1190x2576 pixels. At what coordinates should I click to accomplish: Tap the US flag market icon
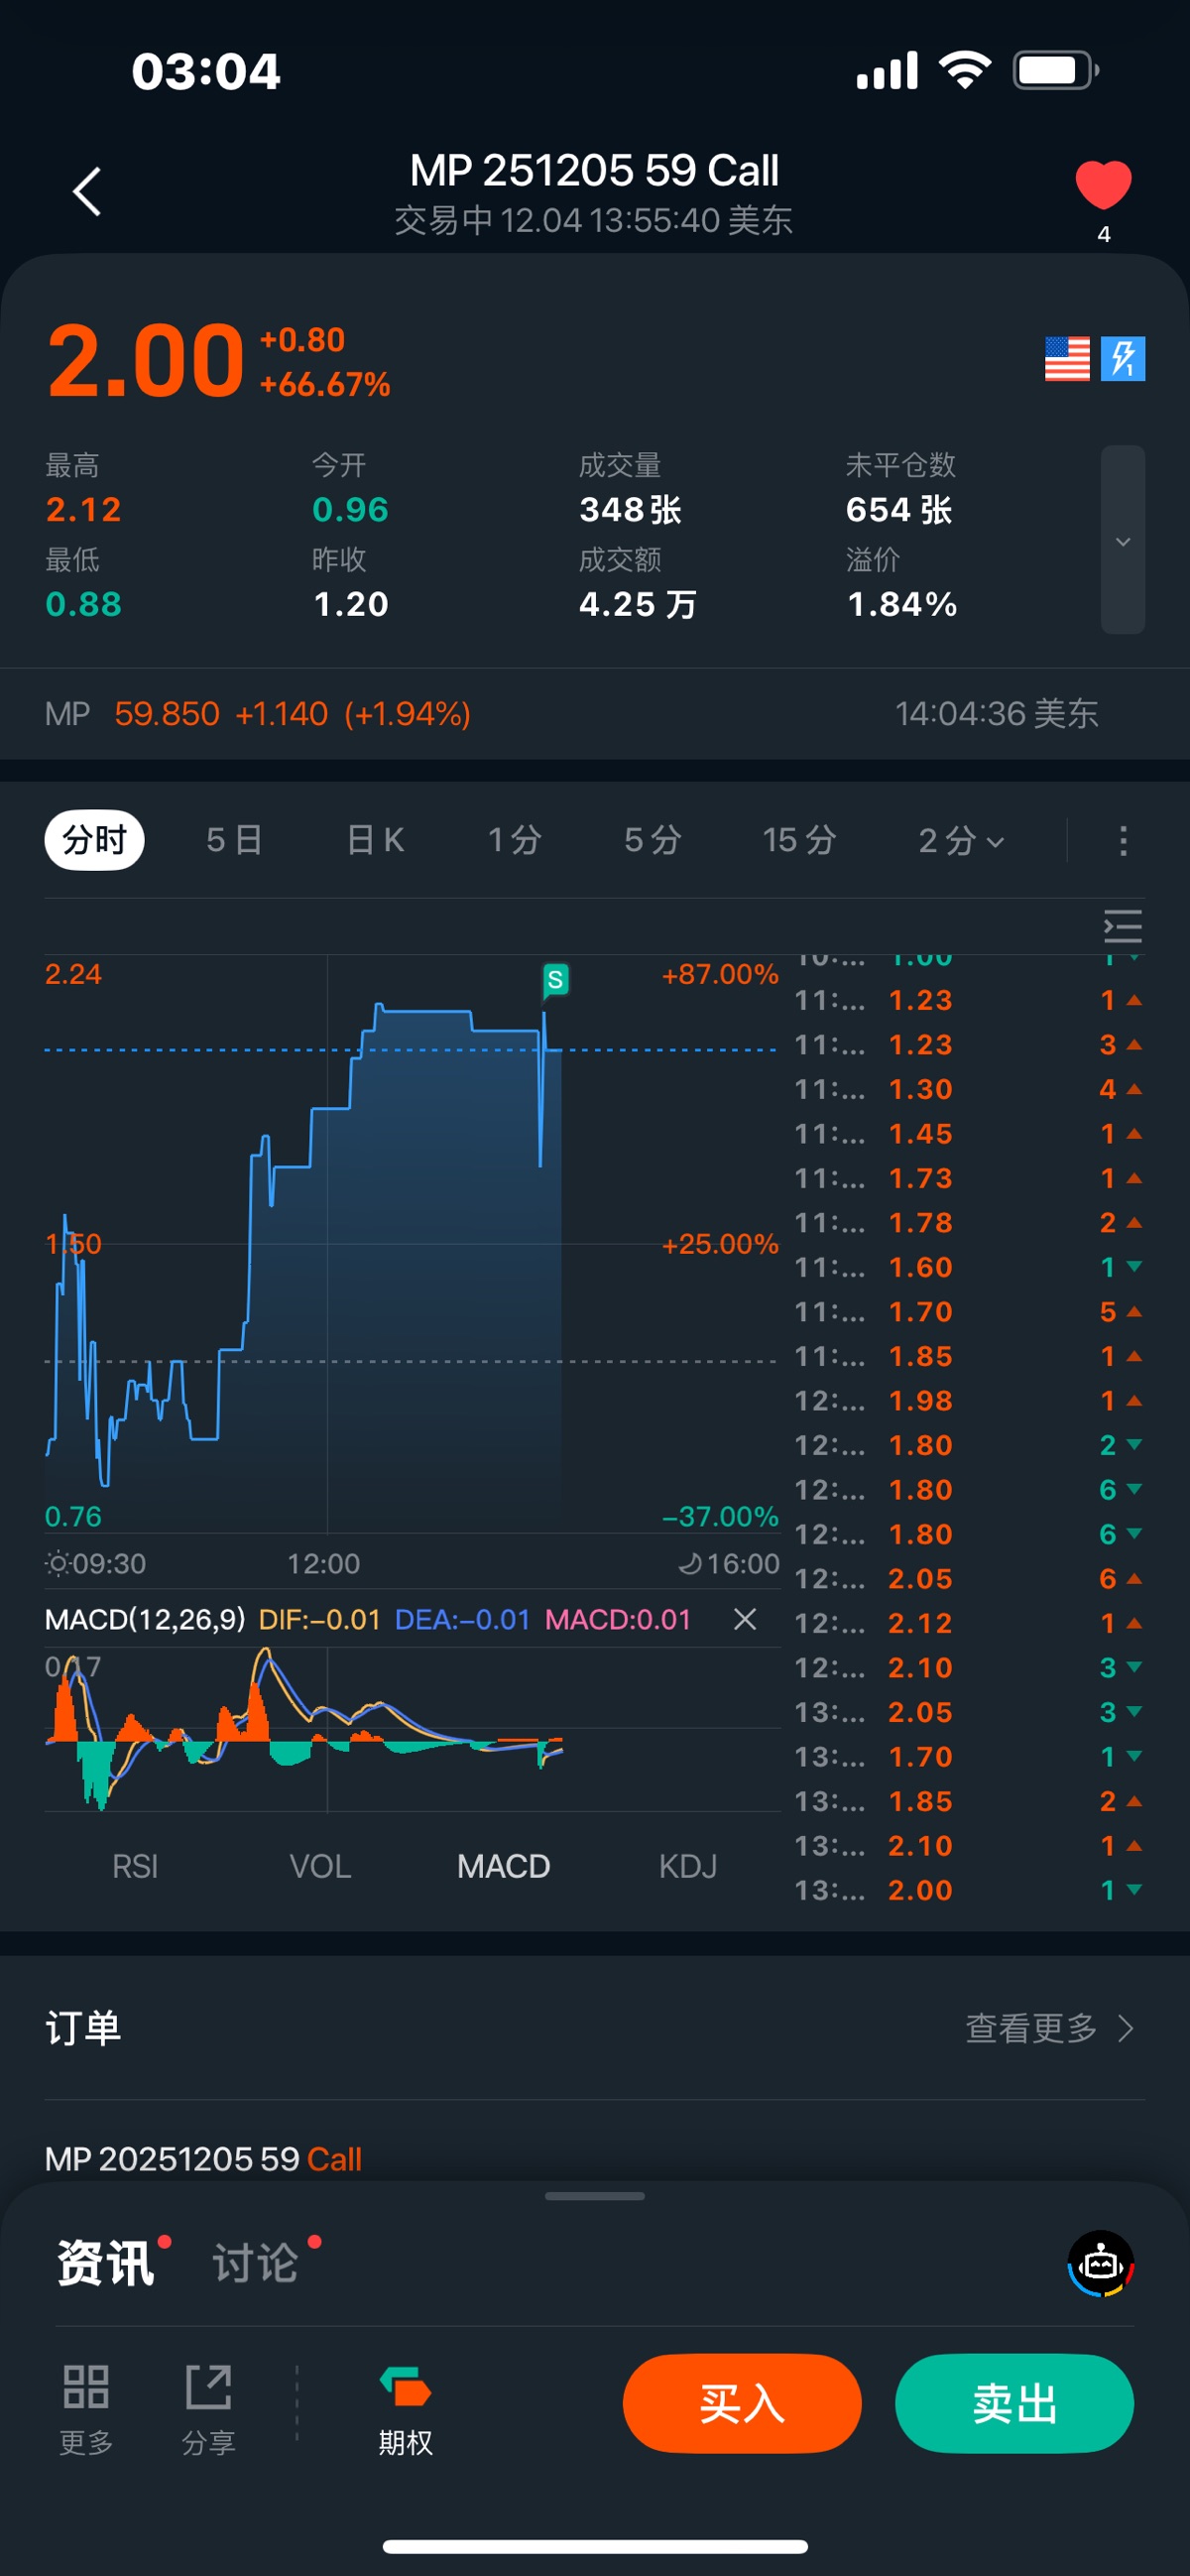[1066, 358]
